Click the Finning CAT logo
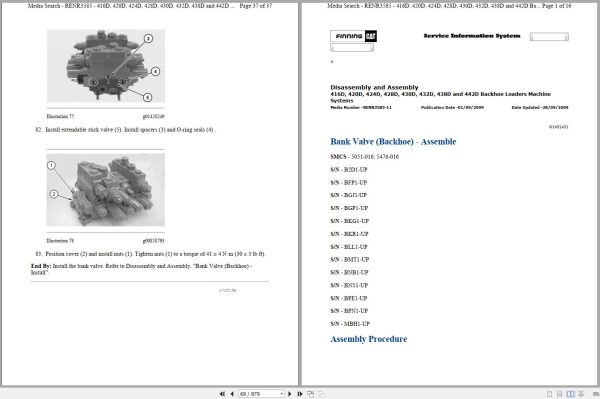Viewport: 600px width, 399px height. click(353, 36)
